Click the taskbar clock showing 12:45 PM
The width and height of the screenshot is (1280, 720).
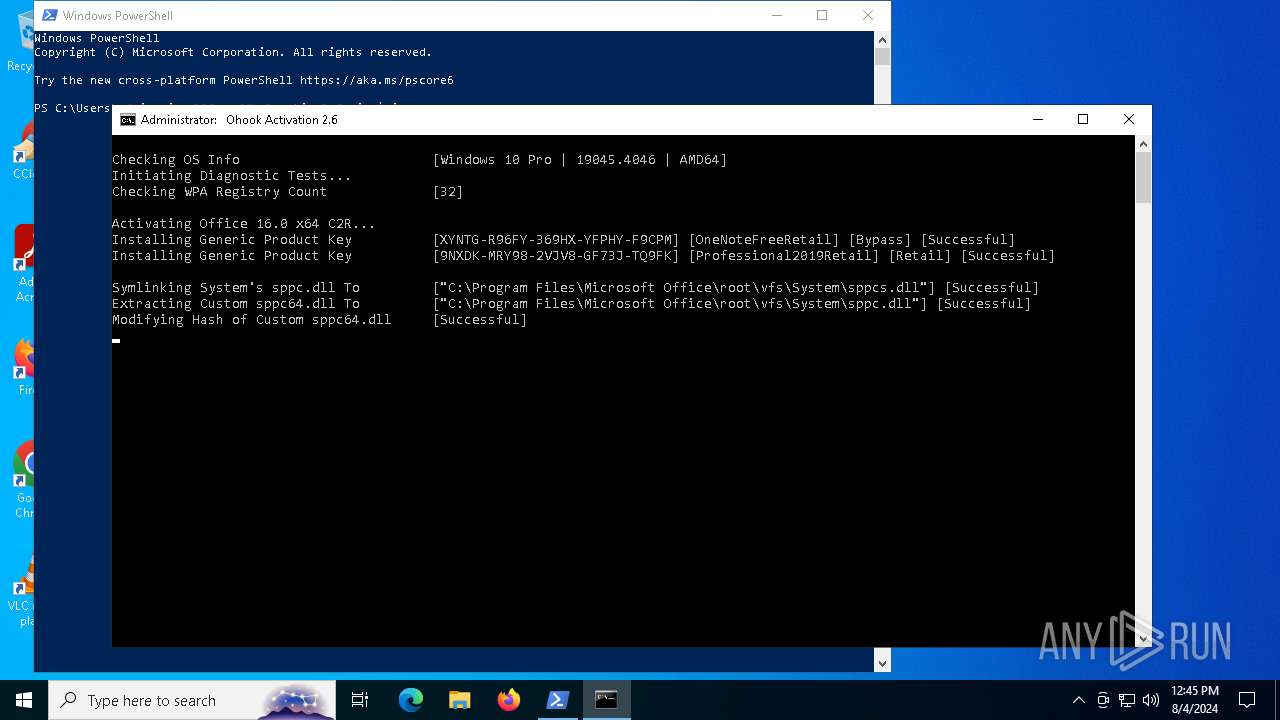tap(1194, 700)
